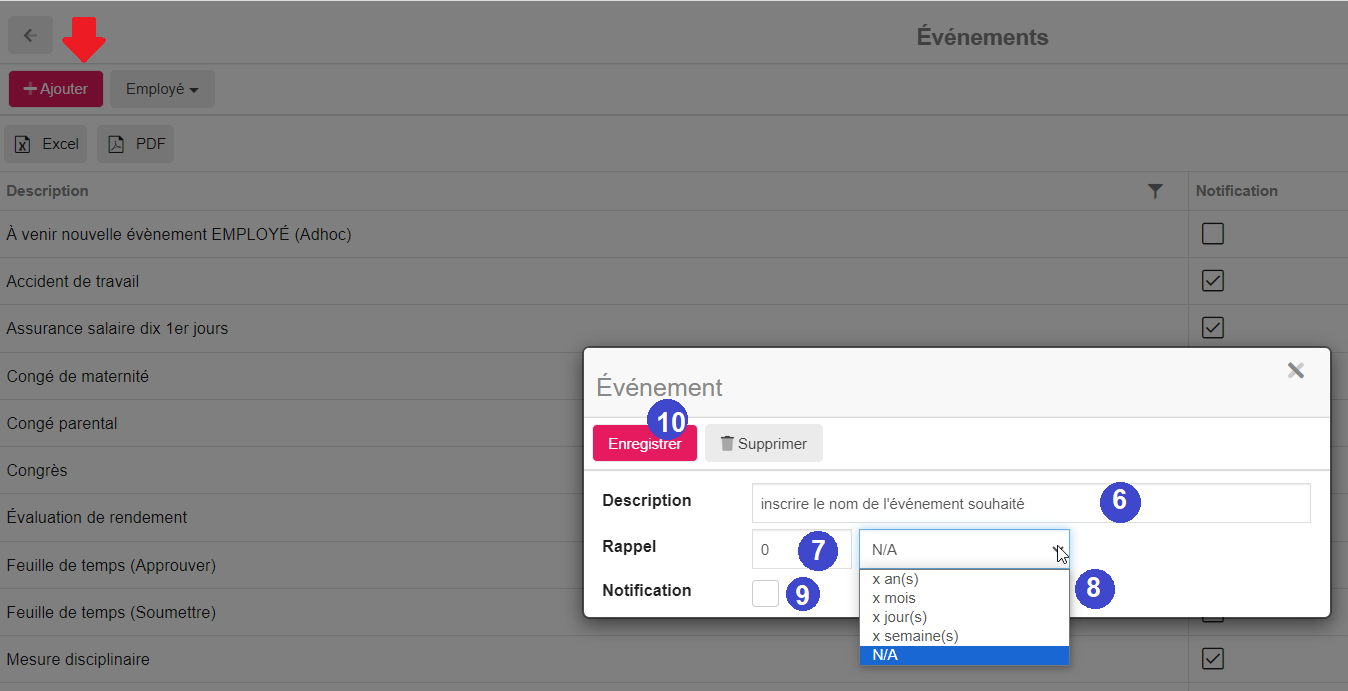Image resolution: width=1348 pixels, height=691 pixels.
Task: Select Feuille de temps (Soumettre) row
Action: (x=290, y=612)
